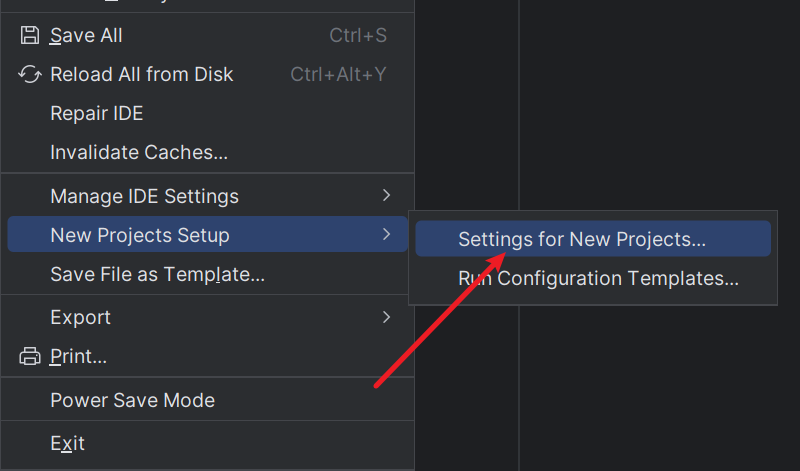Expand the Export submenu arrow
This screenshot has width=800, height=471.
pos(386,317)
